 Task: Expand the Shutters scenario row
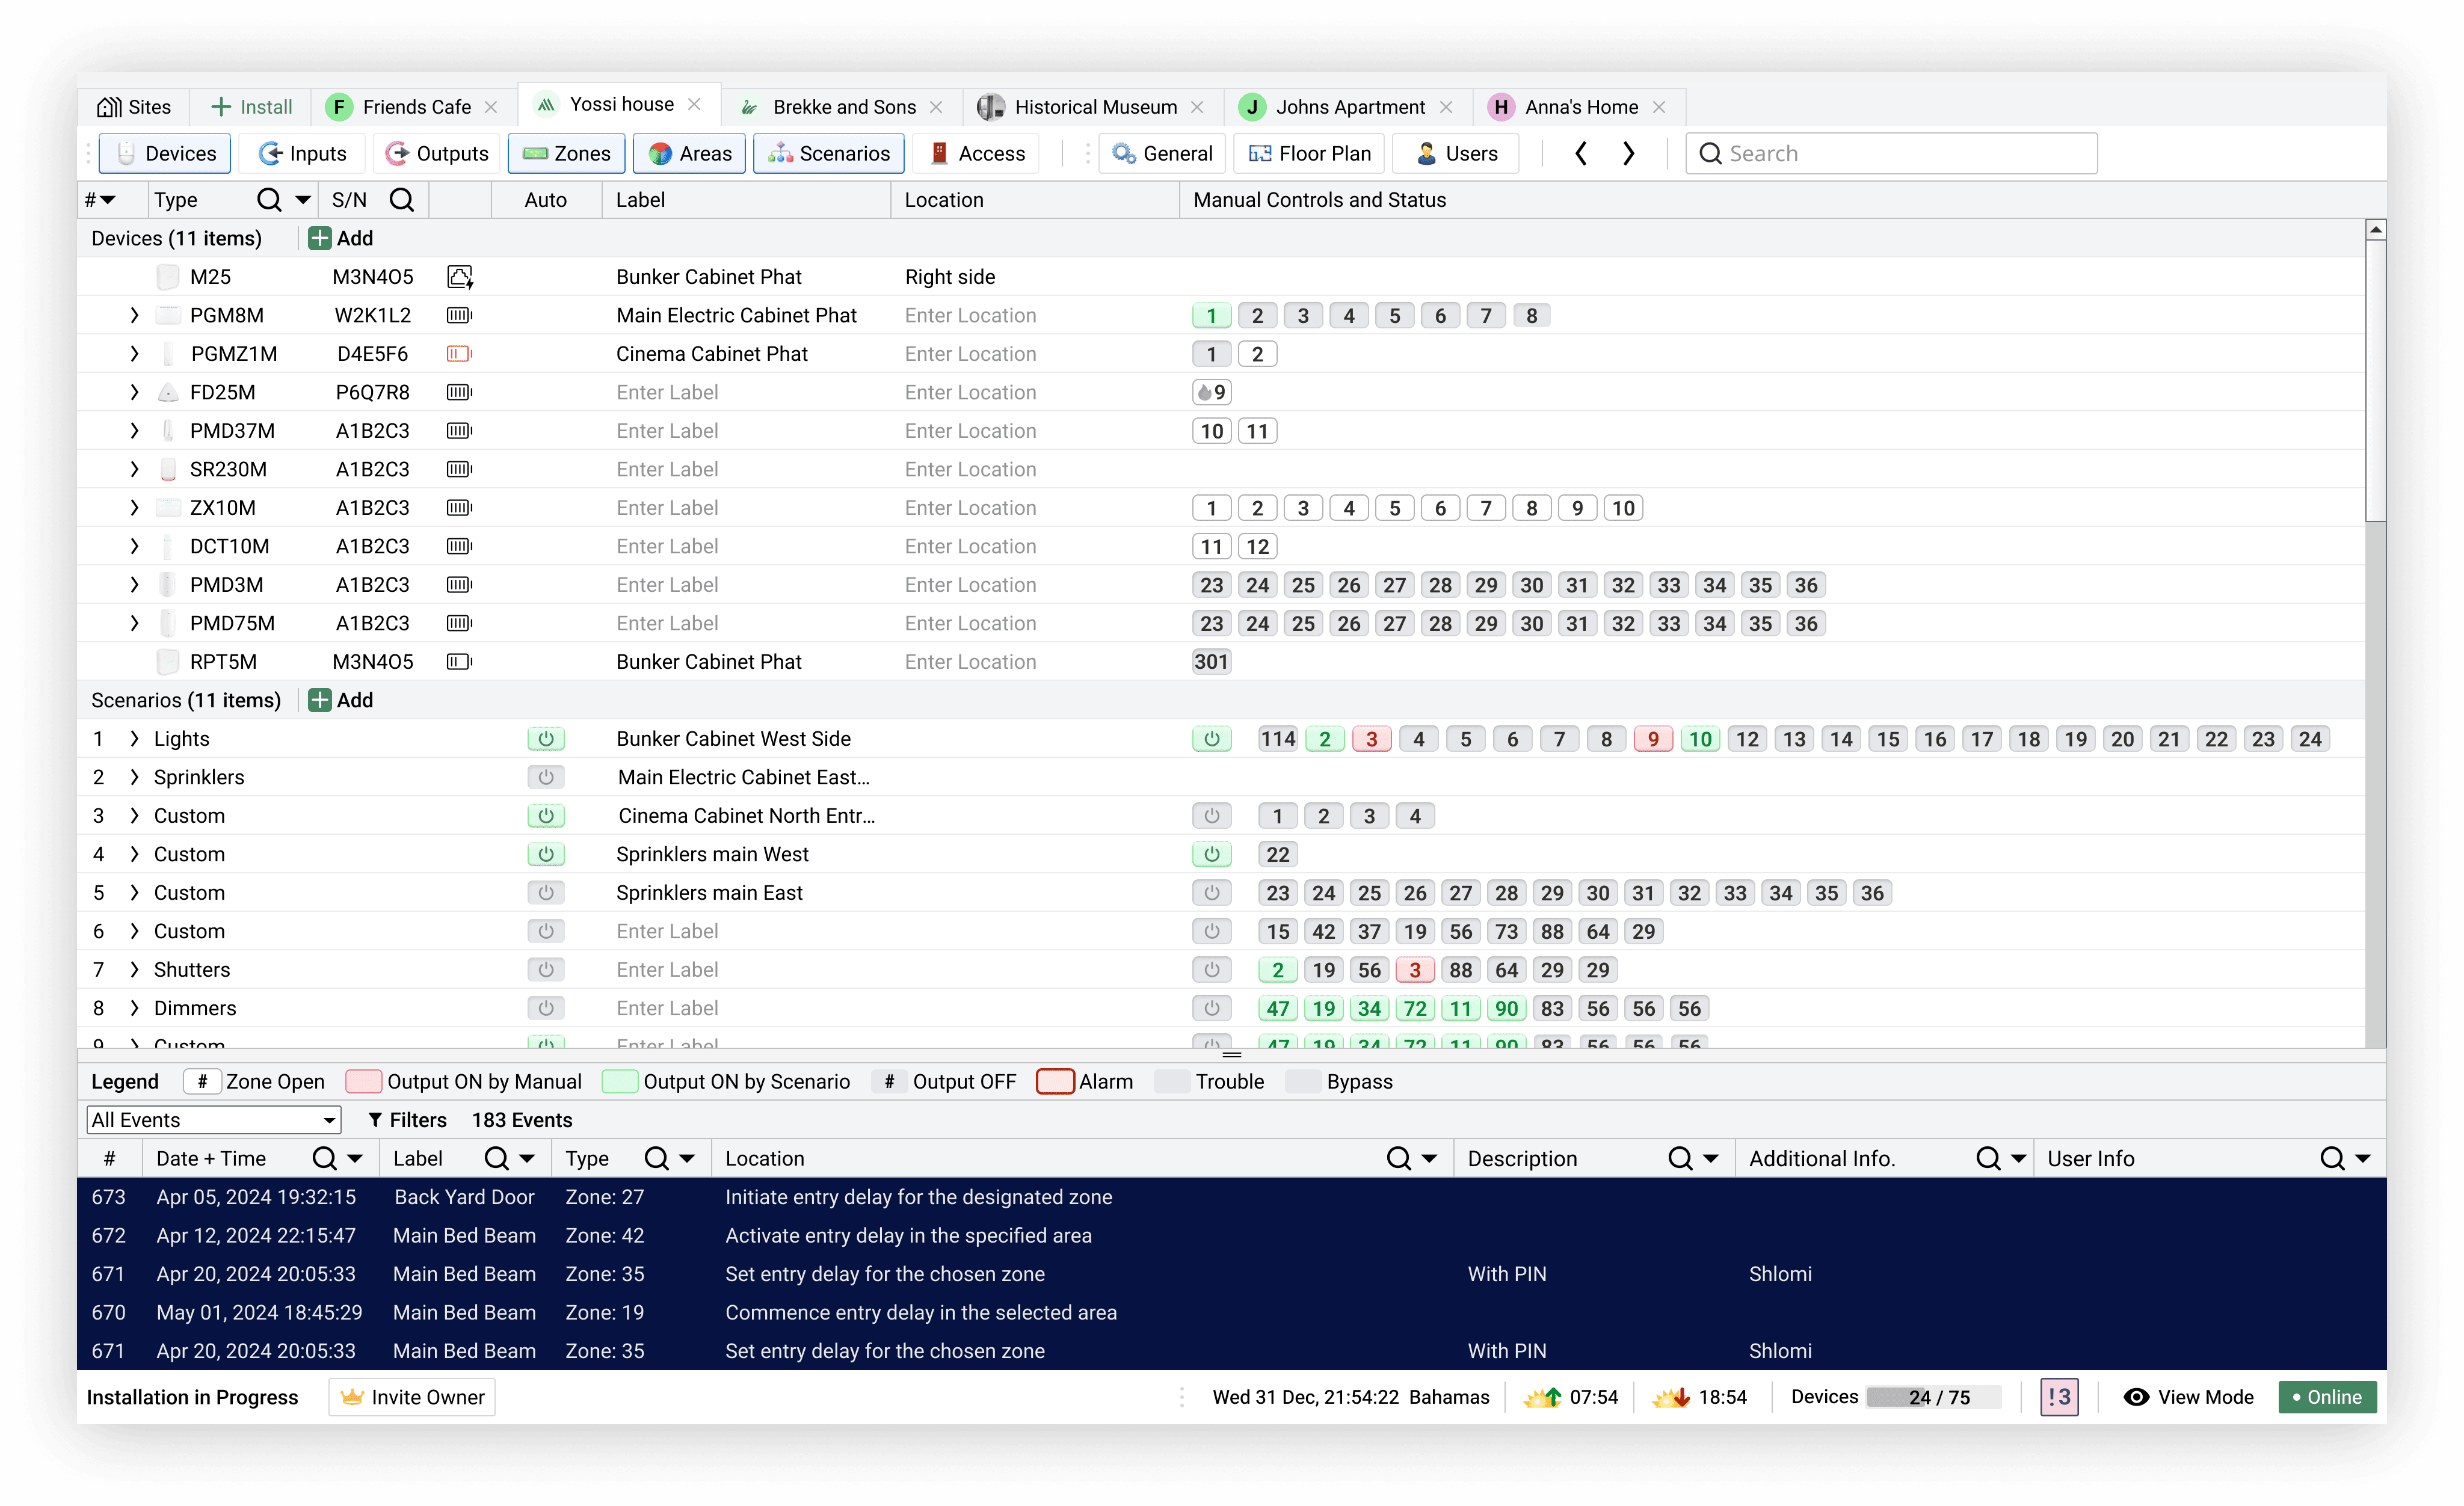pyautogui.click(x=134, y=970)
